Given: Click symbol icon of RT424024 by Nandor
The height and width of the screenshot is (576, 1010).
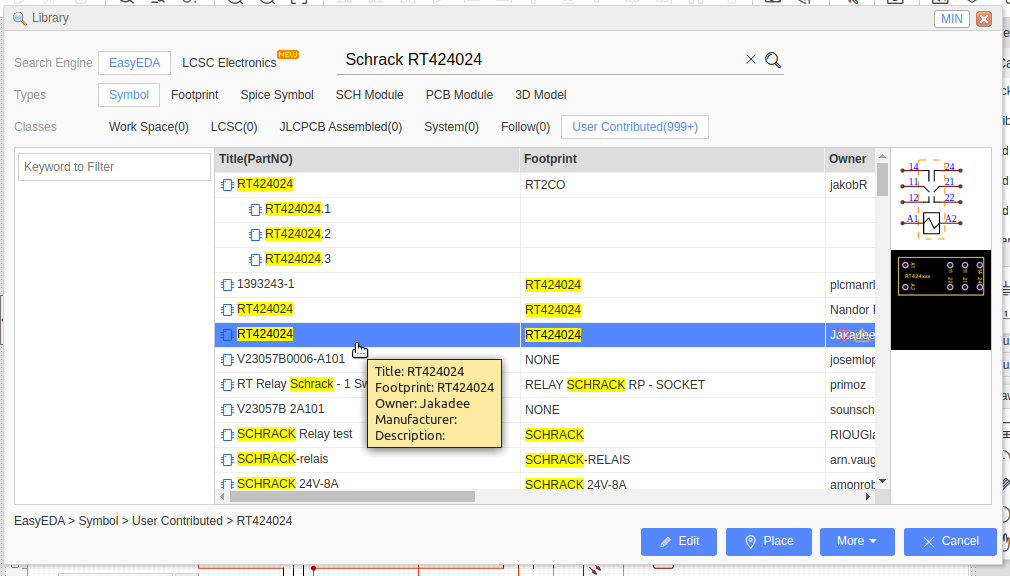Looking at the screenshot, I should (x=227, y=310).
